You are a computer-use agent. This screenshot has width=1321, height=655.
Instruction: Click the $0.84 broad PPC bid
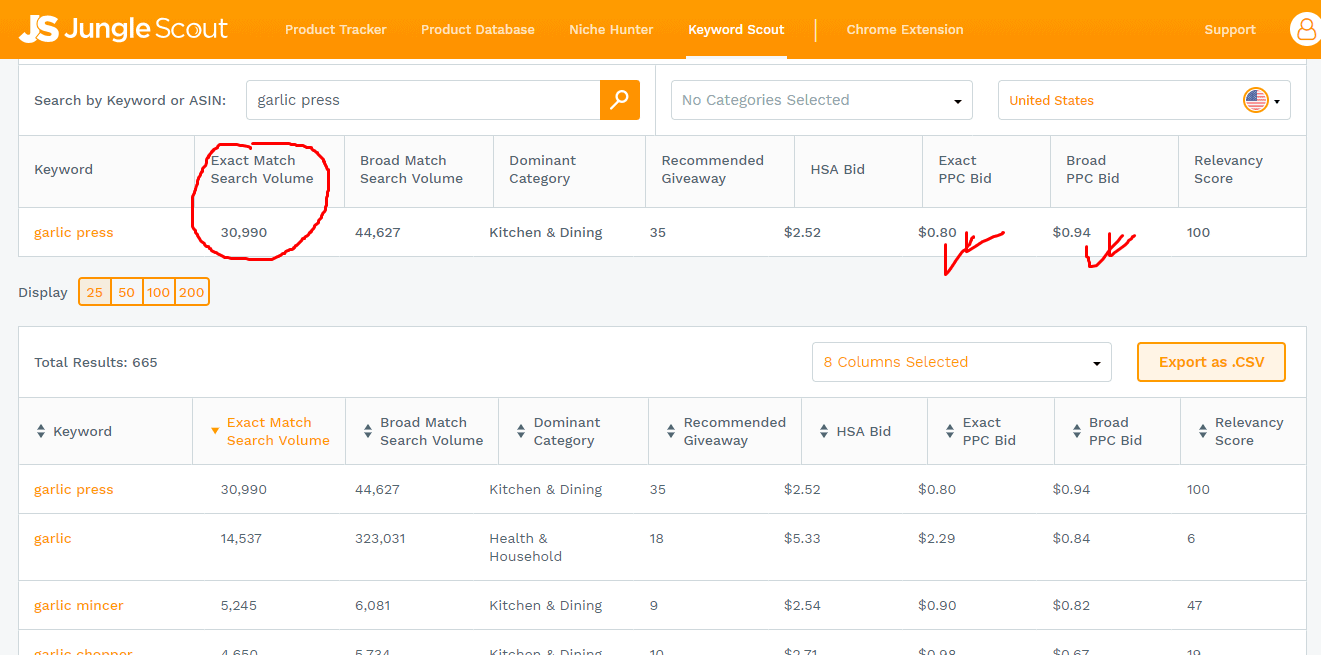click(x=1071, y=538)
